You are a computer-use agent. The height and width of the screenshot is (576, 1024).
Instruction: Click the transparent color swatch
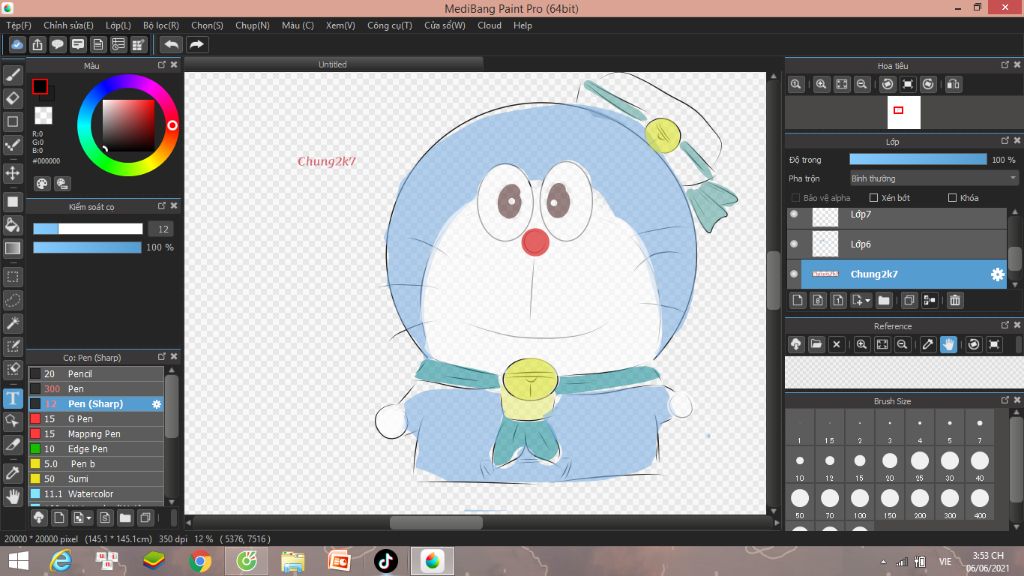[44, 116]
